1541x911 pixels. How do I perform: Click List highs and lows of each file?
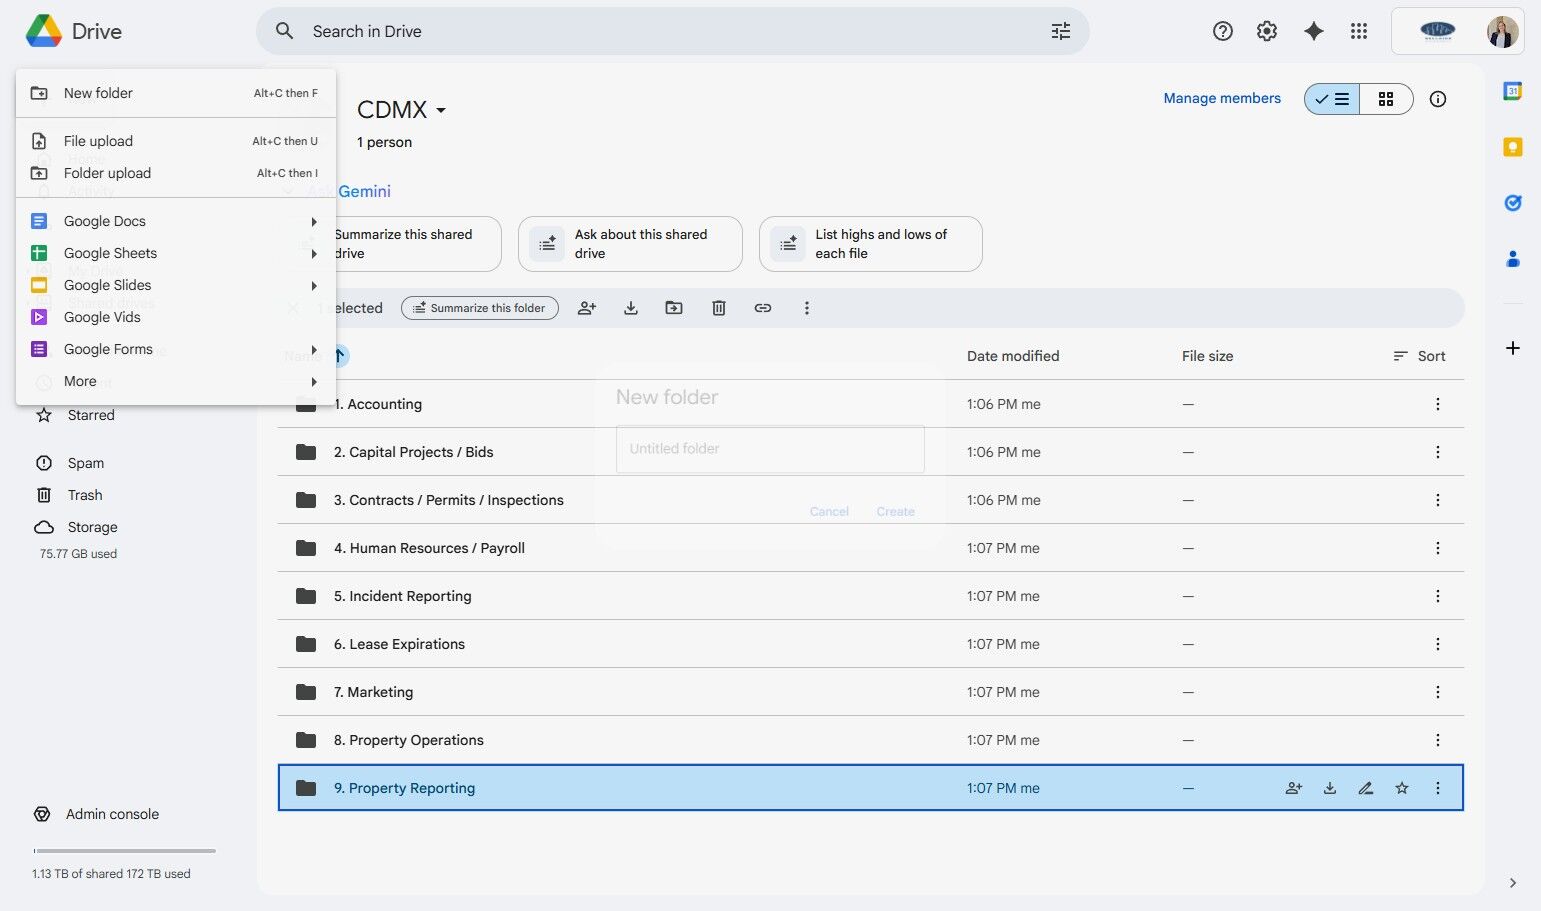click(871, 244)
